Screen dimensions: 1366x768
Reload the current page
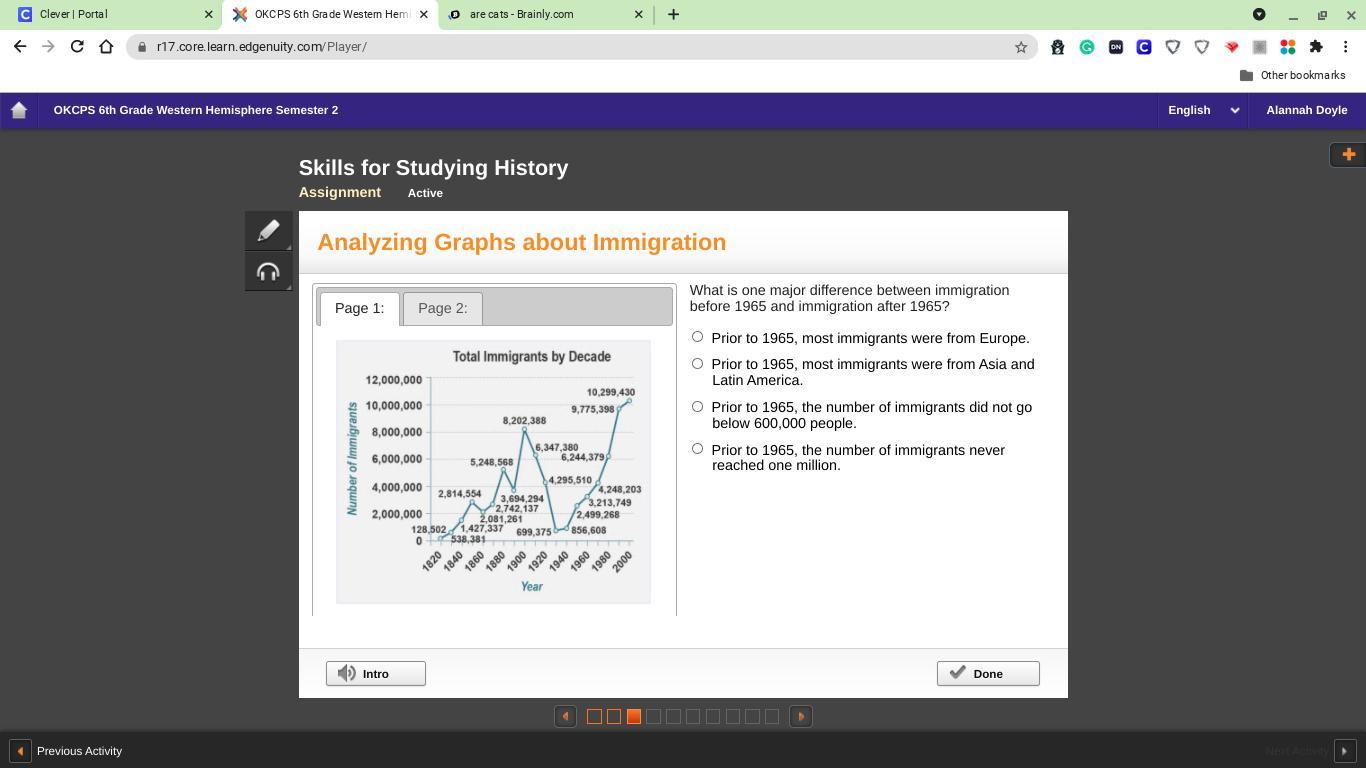click(77, 46)
